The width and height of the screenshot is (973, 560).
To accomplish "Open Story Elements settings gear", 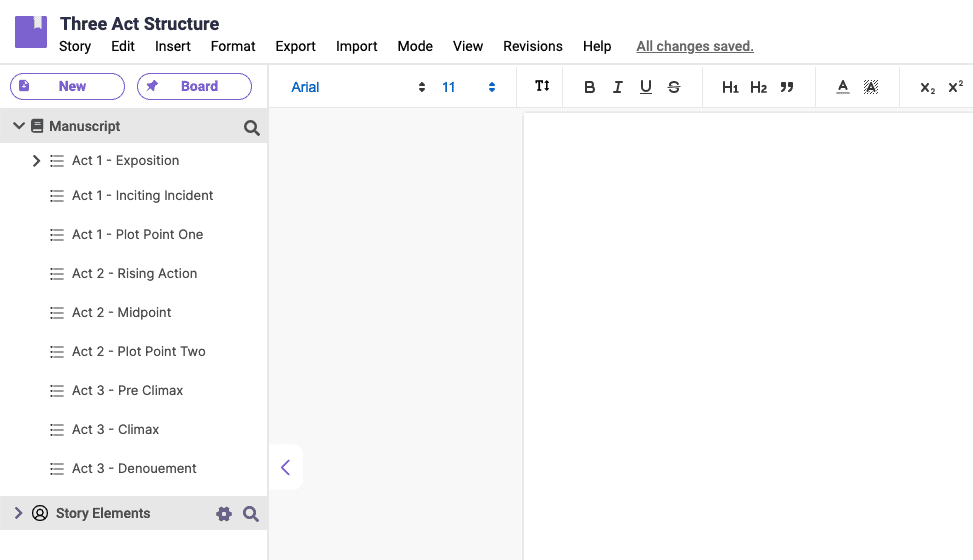I will coord(223,514).
